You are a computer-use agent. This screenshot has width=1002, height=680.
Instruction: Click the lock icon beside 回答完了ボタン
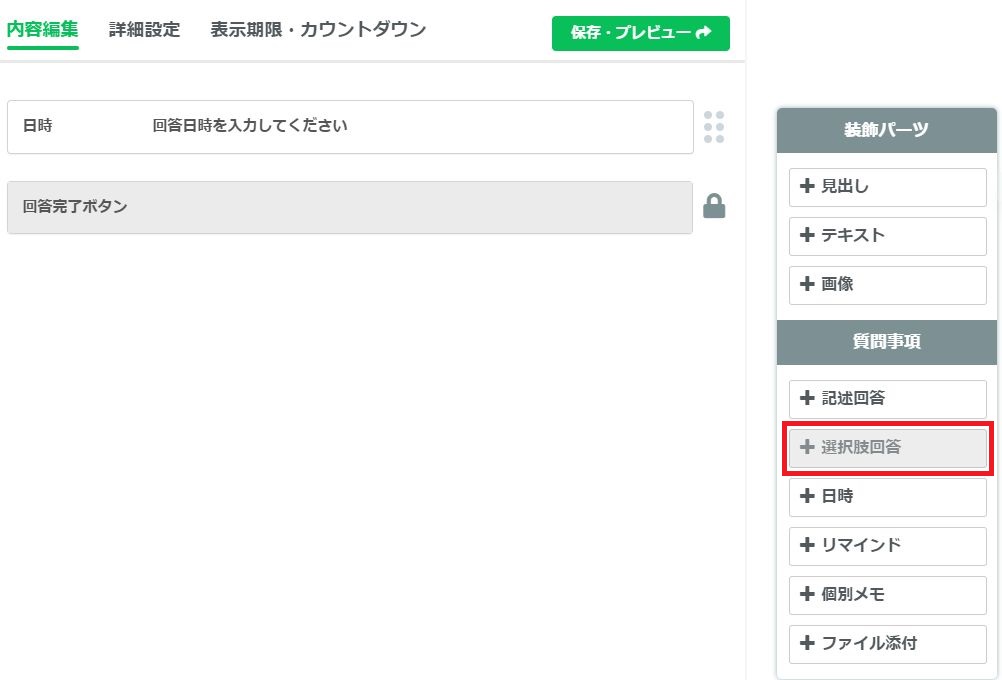point(714,206)
